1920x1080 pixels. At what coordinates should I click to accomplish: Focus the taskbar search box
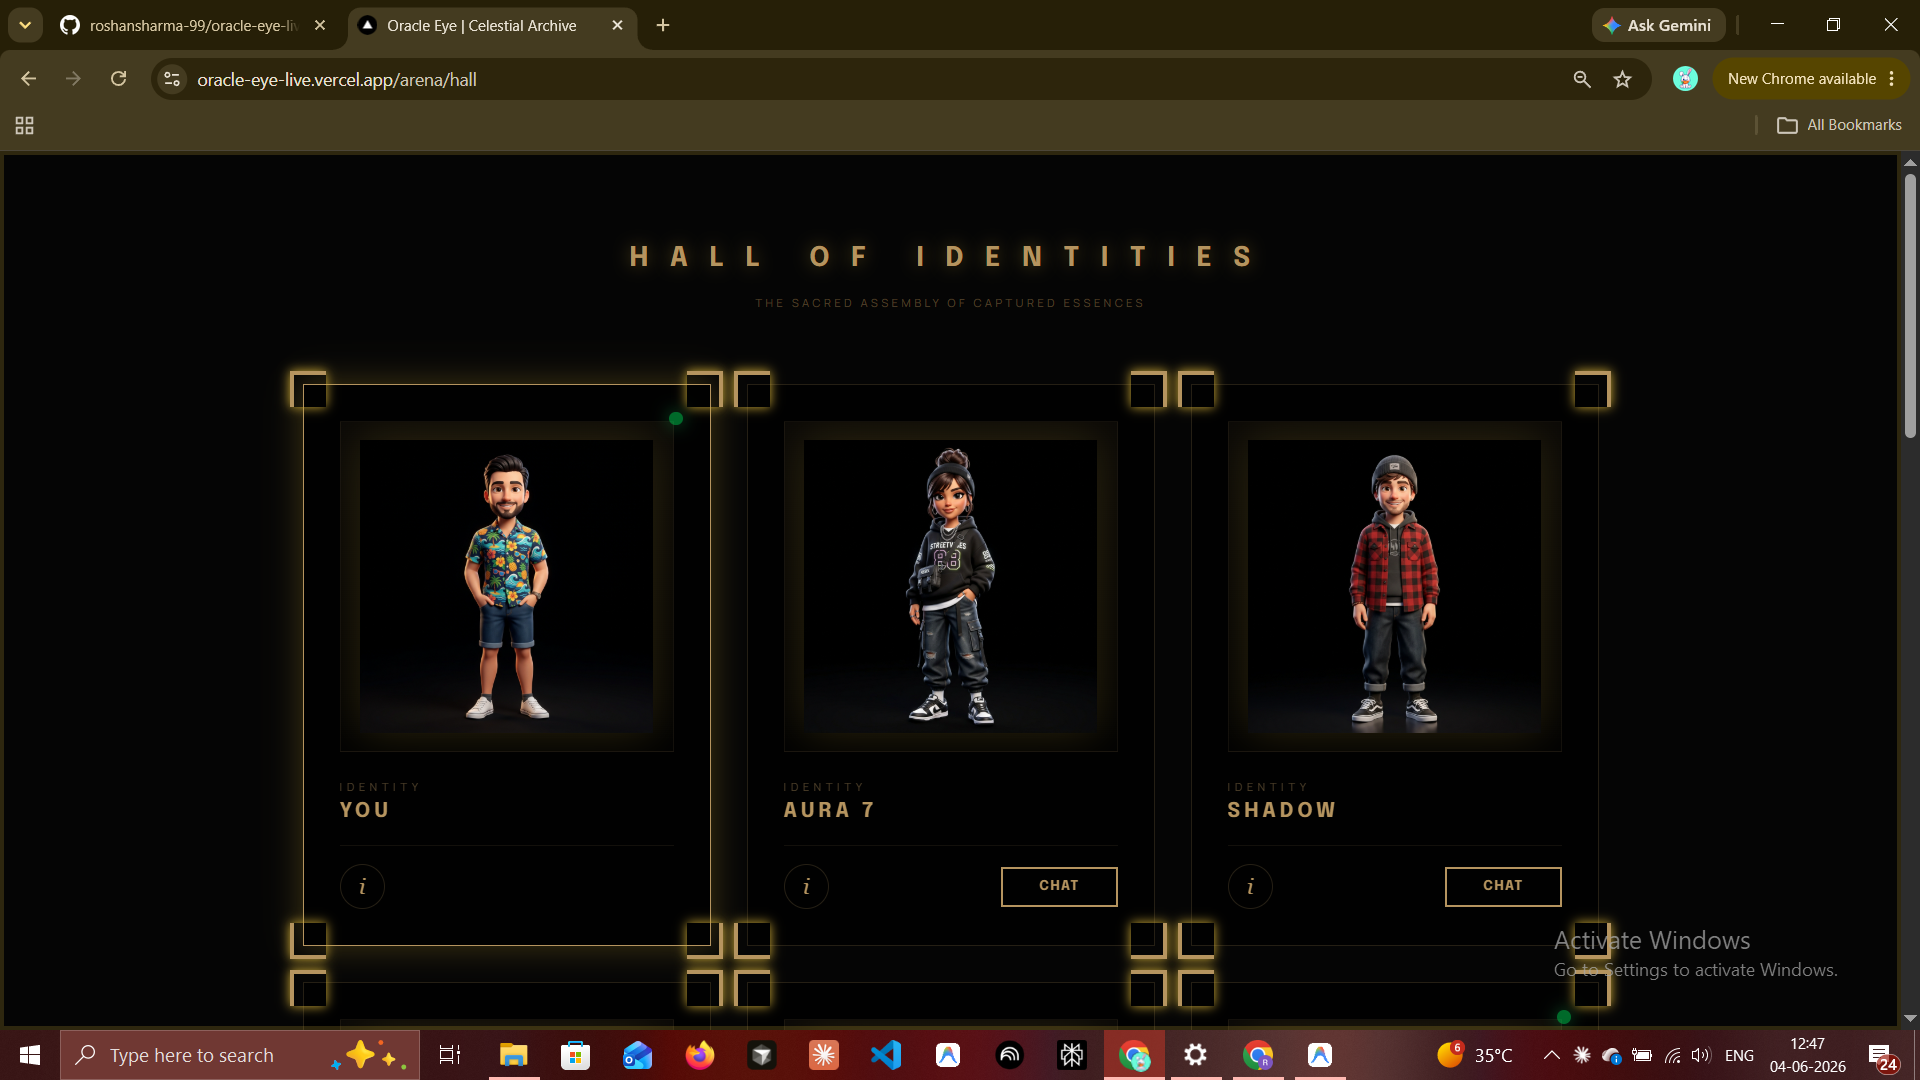click(240, 1055)
